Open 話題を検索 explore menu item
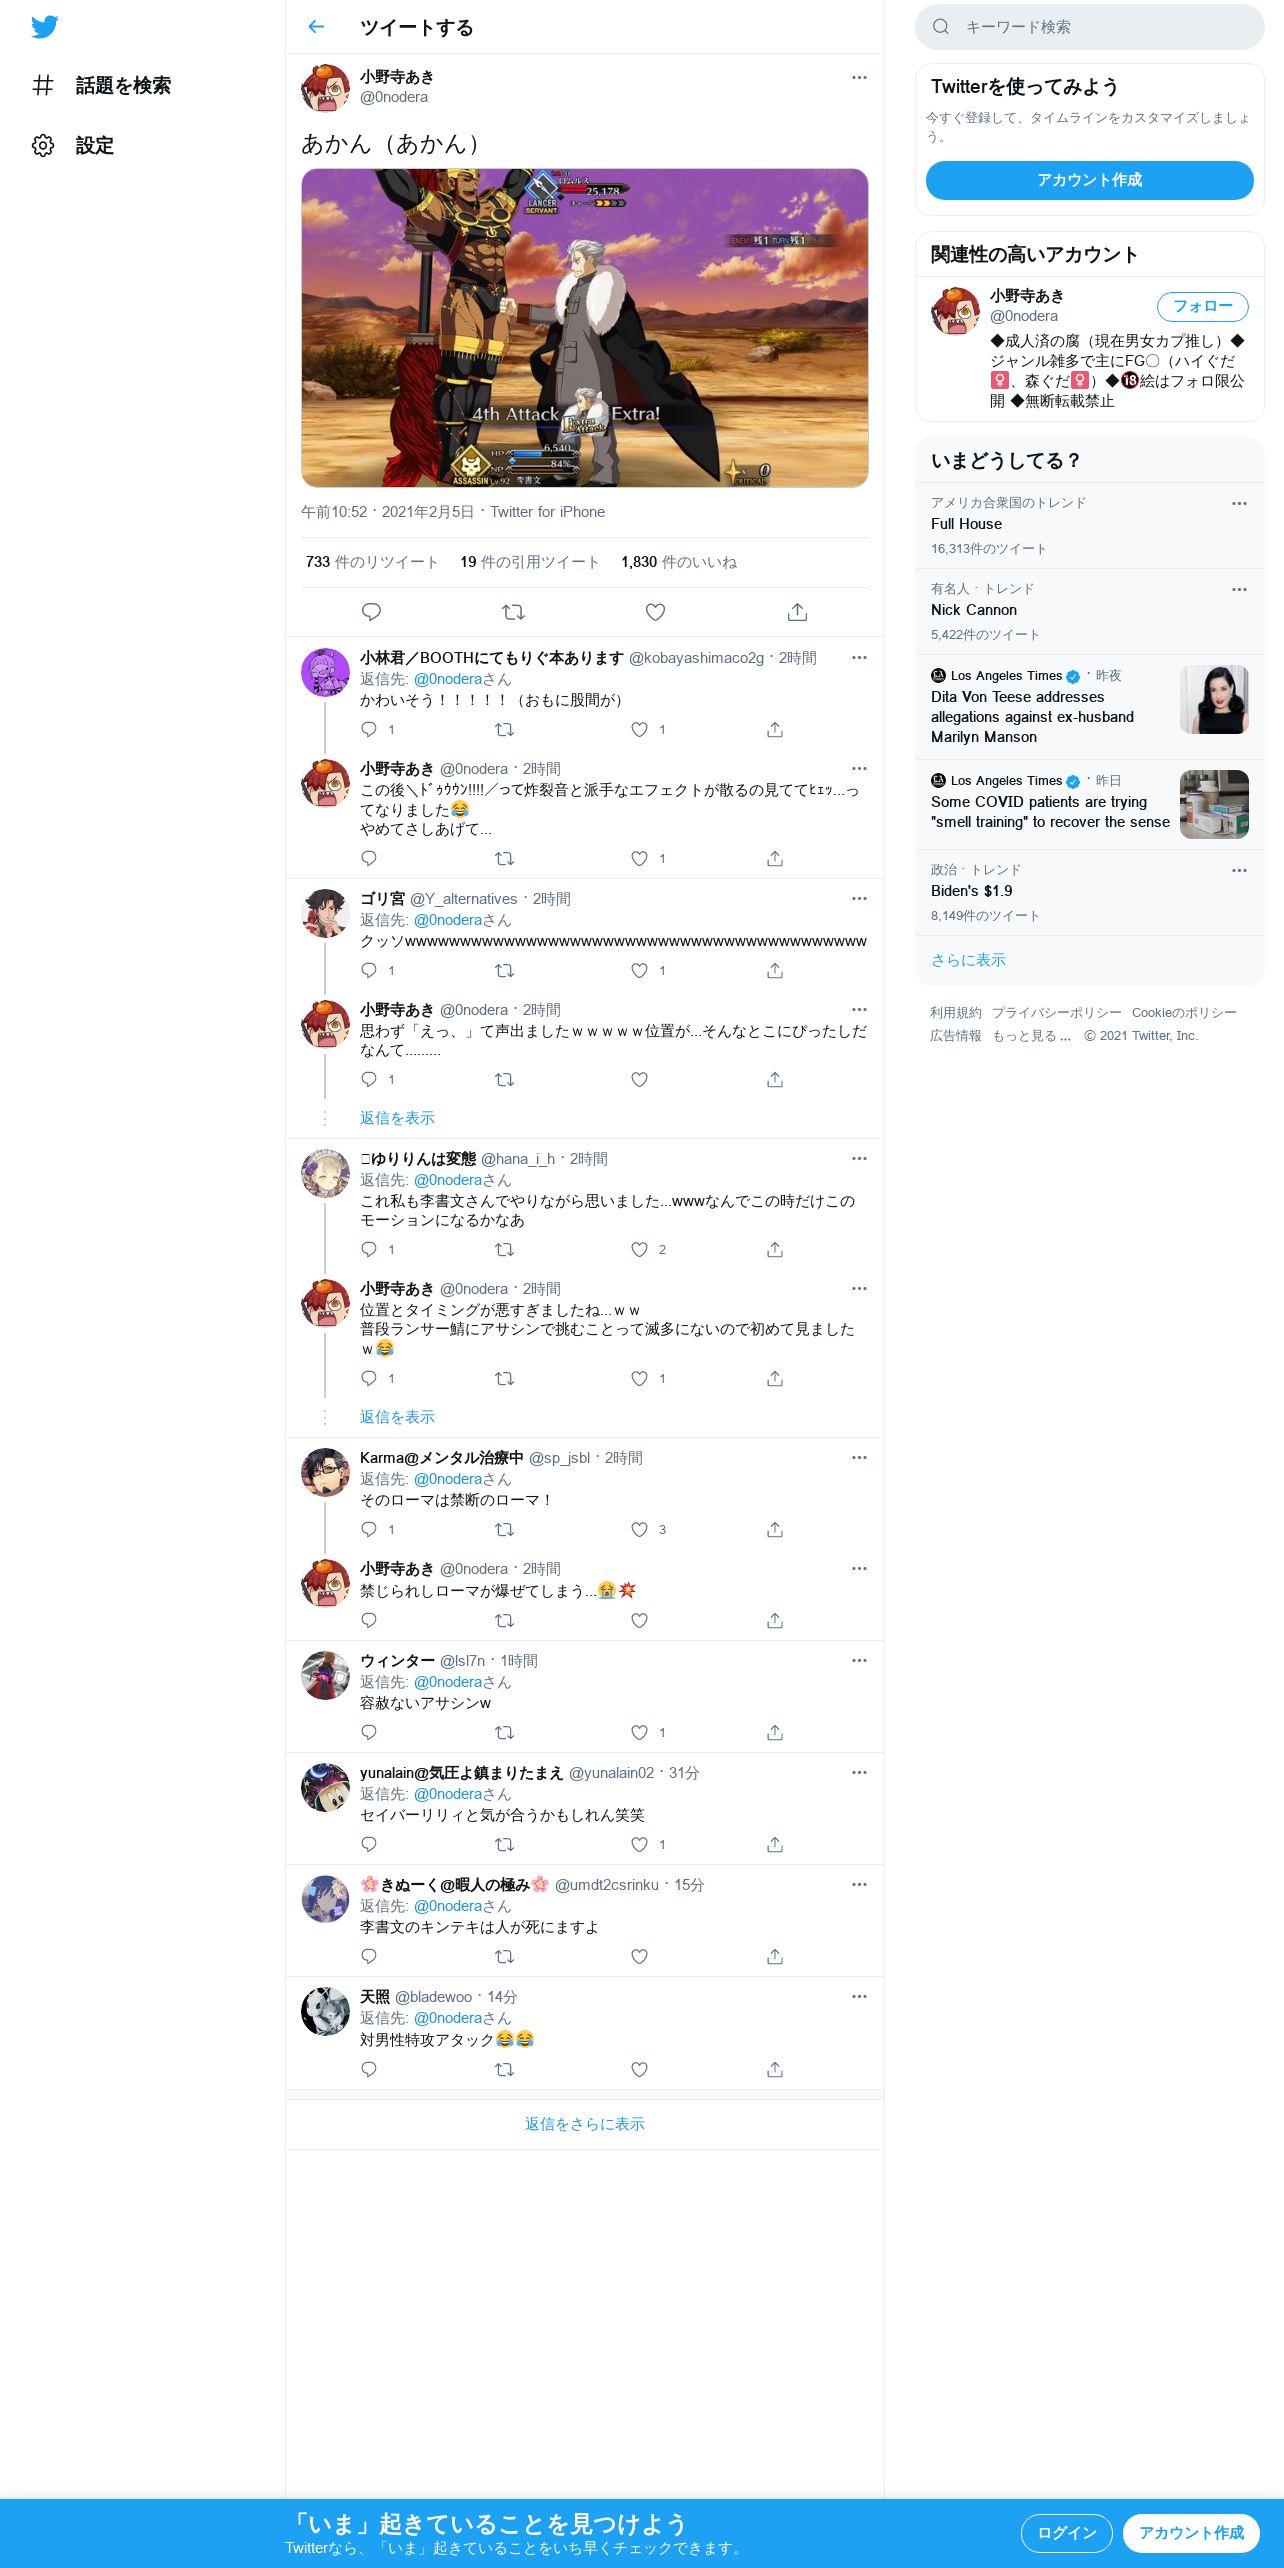Screen dimensions: 1284x2568 (x=101, y=86)
